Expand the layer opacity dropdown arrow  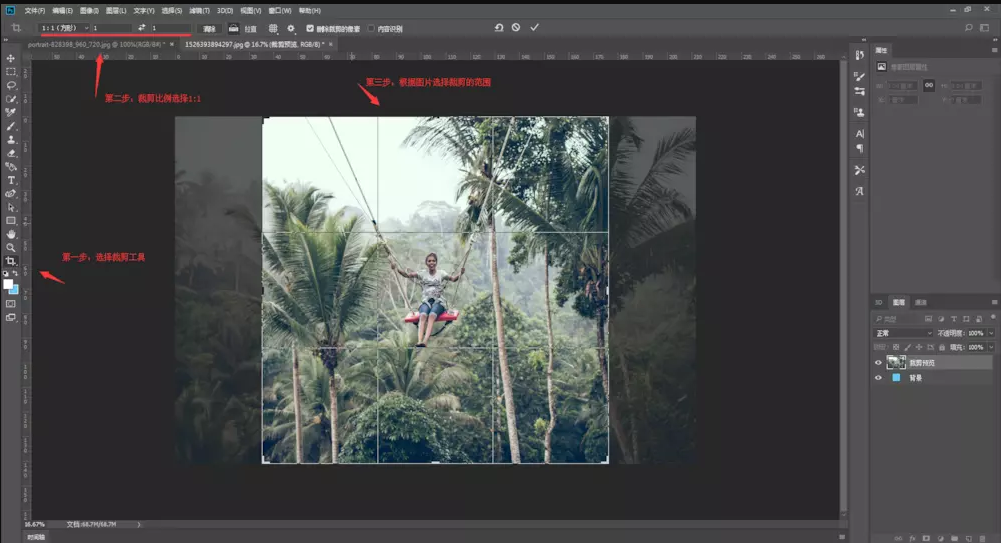990,333
